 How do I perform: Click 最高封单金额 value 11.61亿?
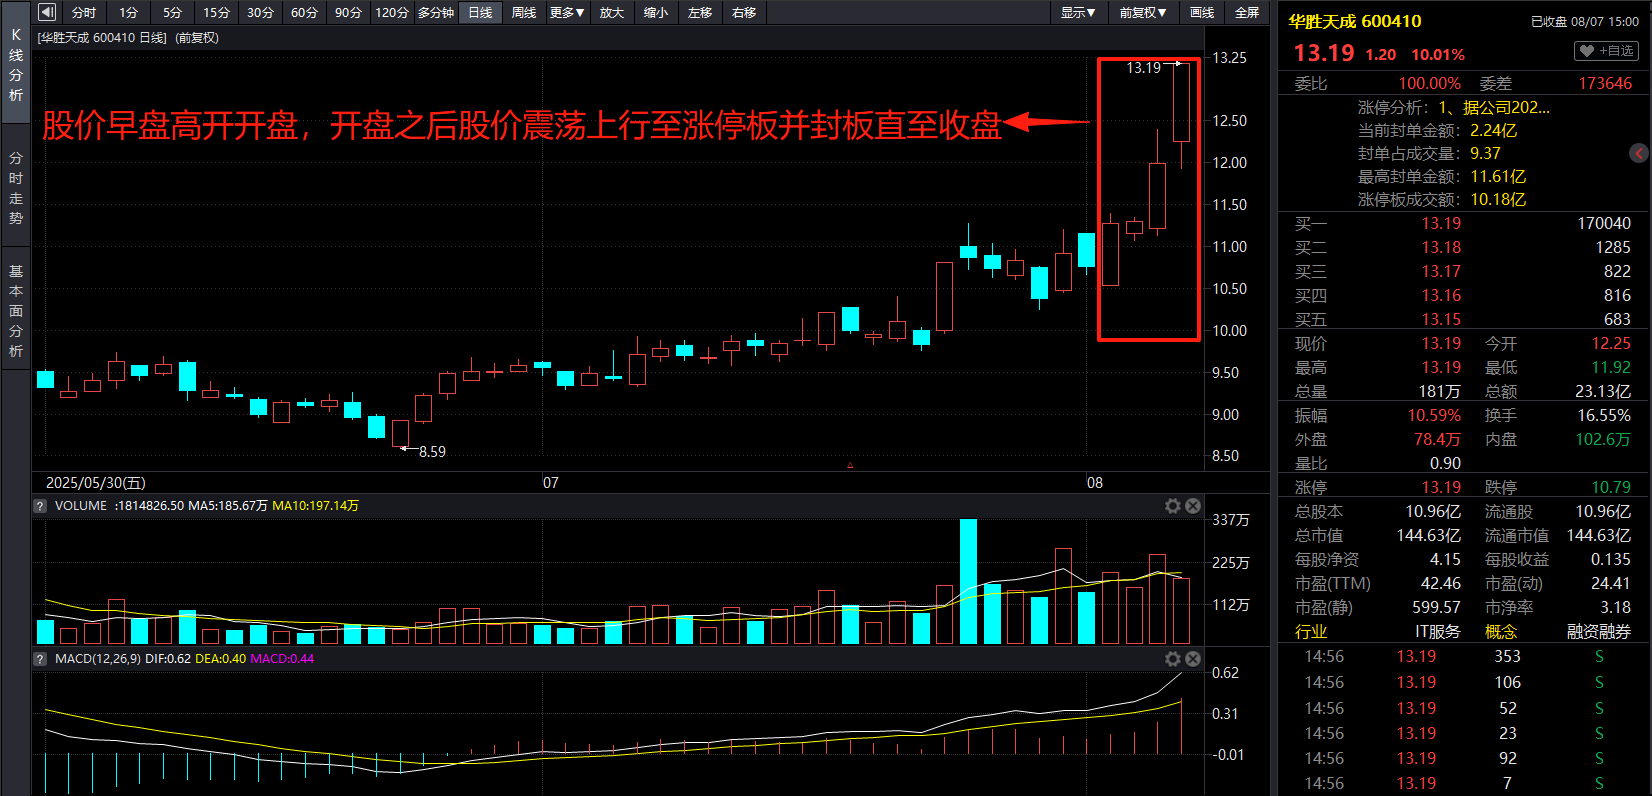pos(1498,176)
